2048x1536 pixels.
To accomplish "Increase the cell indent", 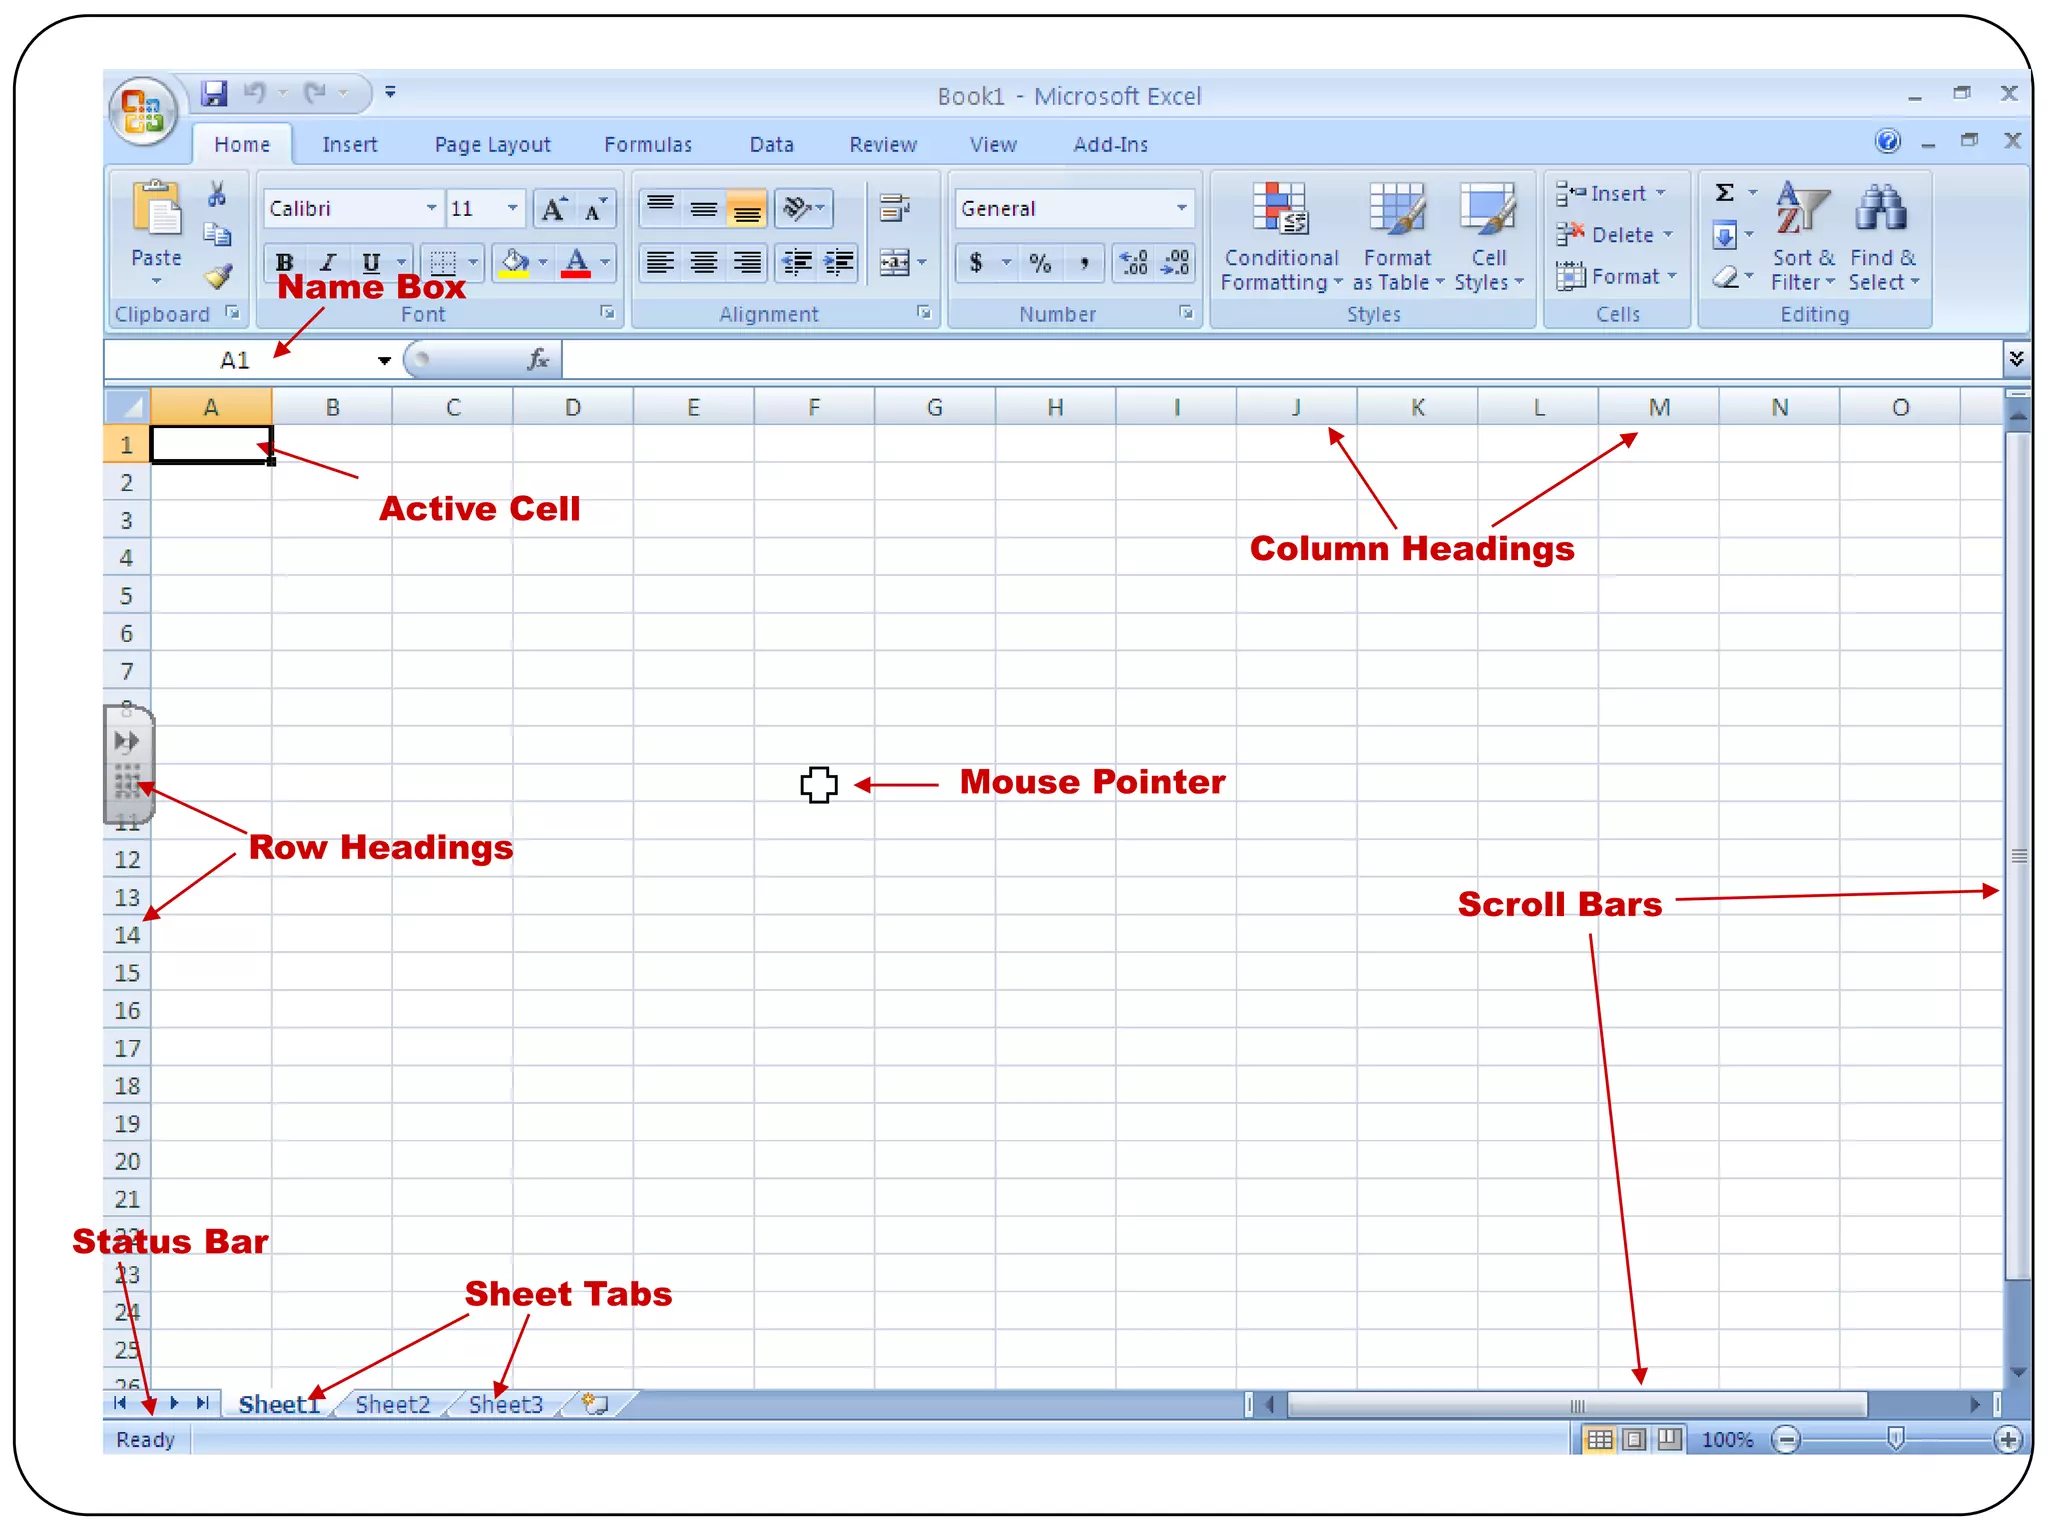I will 838,263.
